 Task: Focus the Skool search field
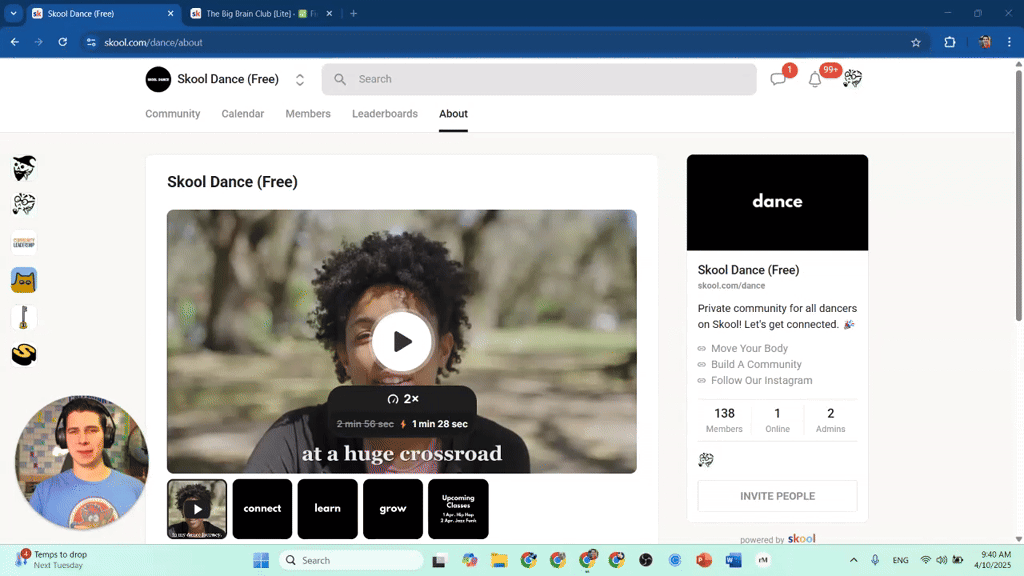pyautogui.click(x=539, y=79)
